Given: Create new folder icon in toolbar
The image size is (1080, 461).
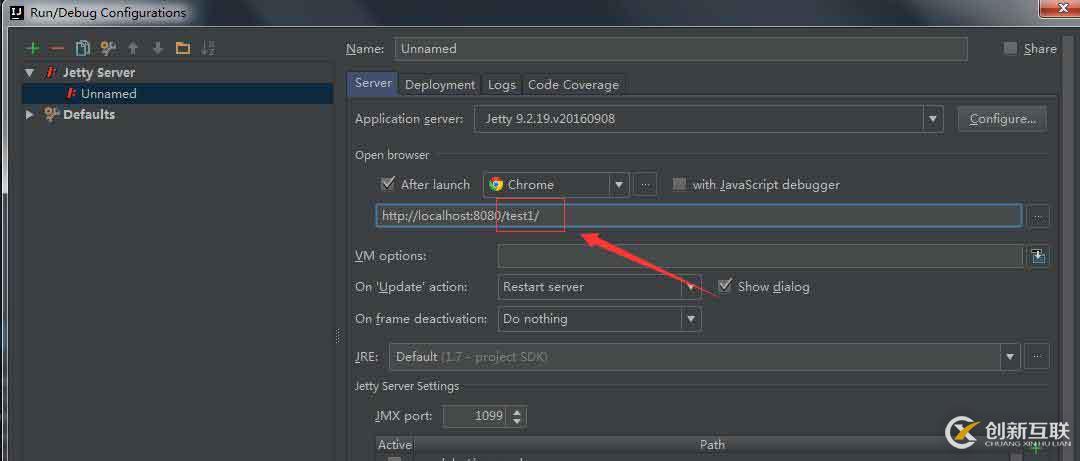Looking at the screenshot, I should (x=183, y=48).
